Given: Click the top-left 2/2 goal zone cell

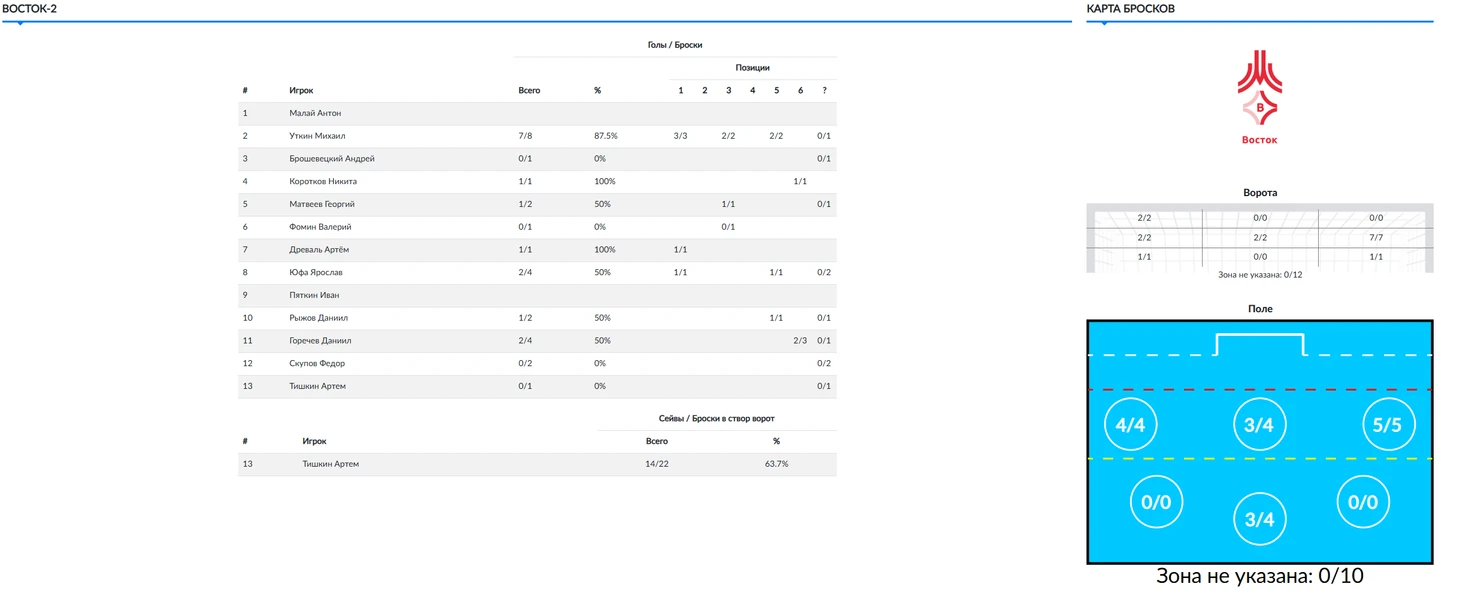Looking at the screenshot, I should click(1144, 218).
